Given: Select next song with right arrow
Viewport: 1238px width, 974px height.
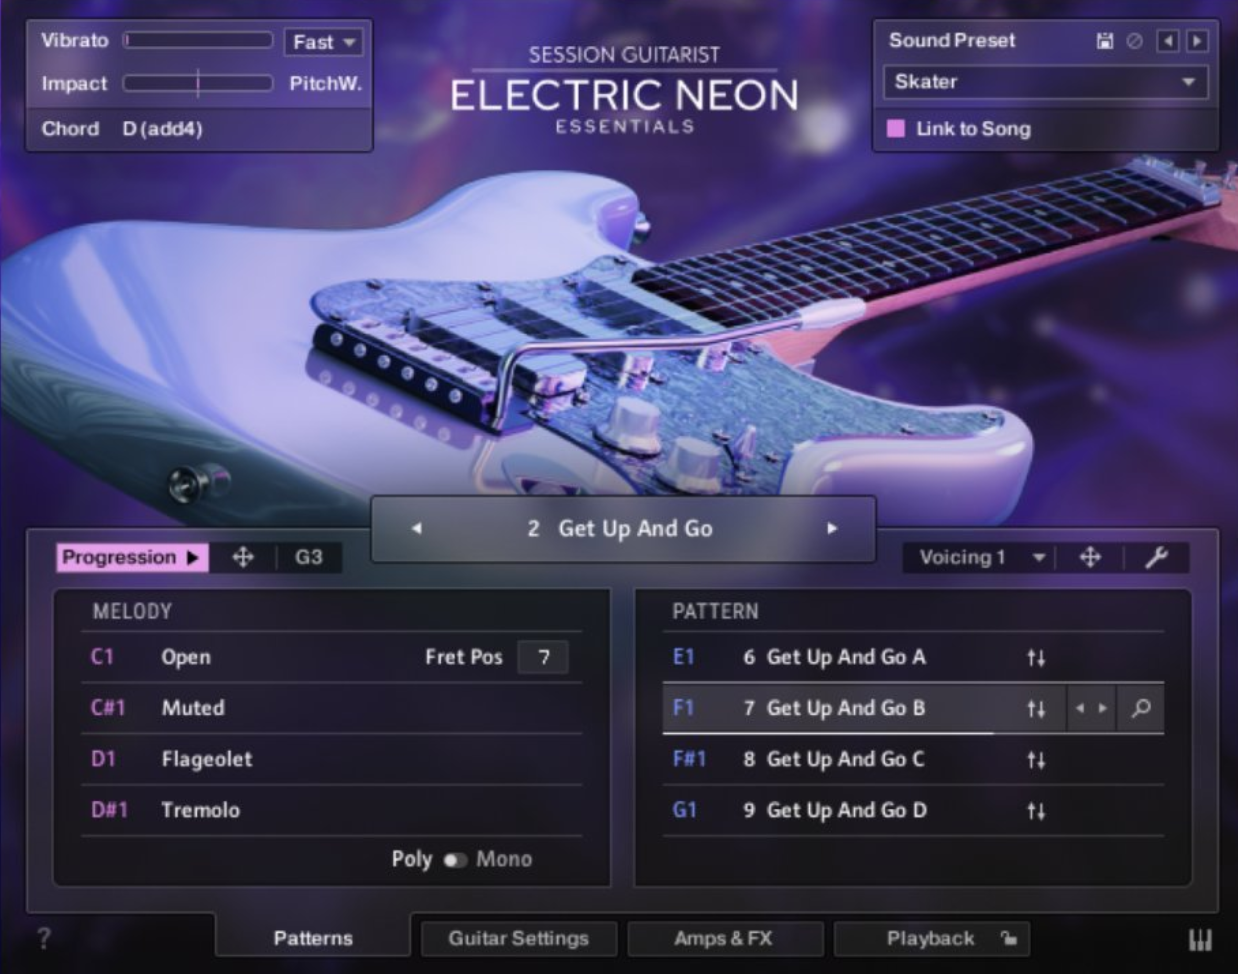Looking at the screenshot, I should (x=832, y=528).
